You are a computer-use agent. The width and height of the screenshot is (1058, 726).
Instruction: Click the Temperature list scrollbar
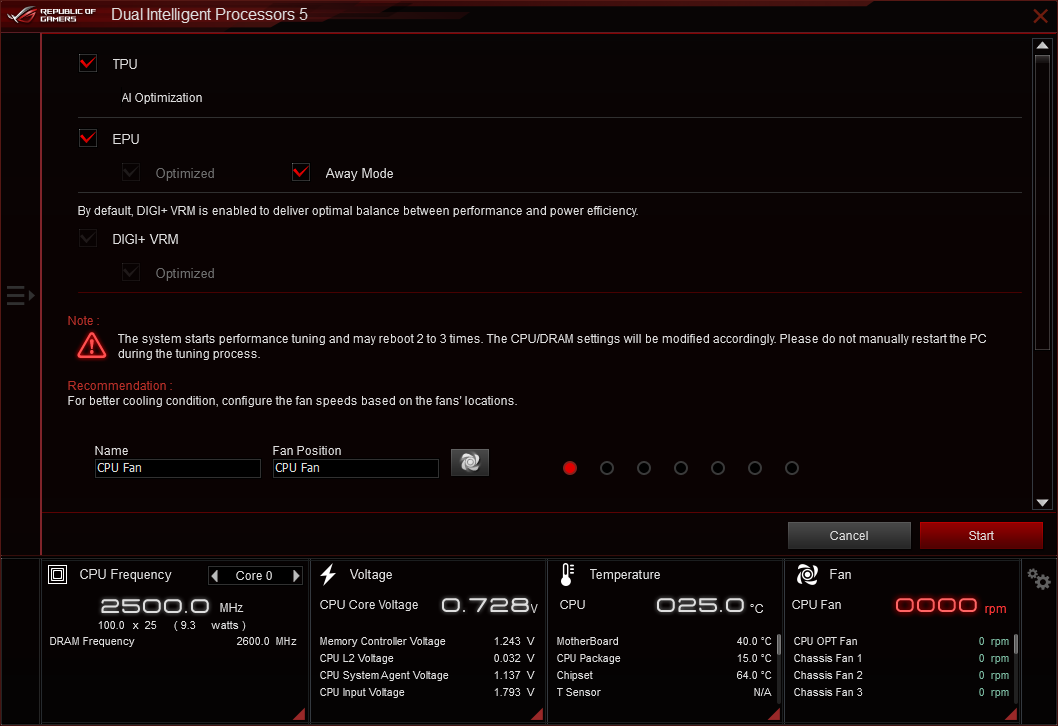(x=779, y=644)
